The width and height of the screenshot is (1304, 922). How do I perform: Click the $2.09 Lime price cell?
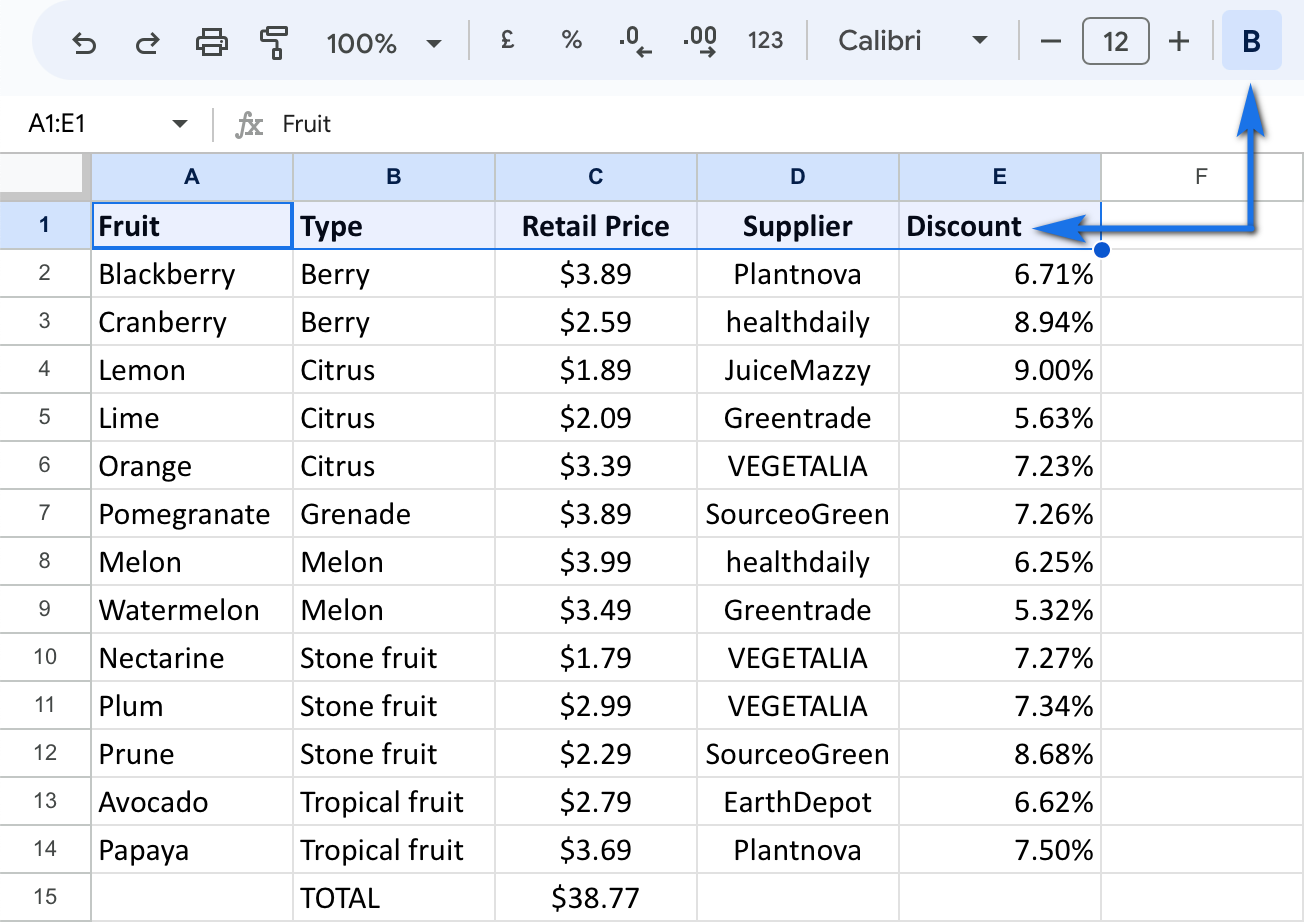(596, 418)
